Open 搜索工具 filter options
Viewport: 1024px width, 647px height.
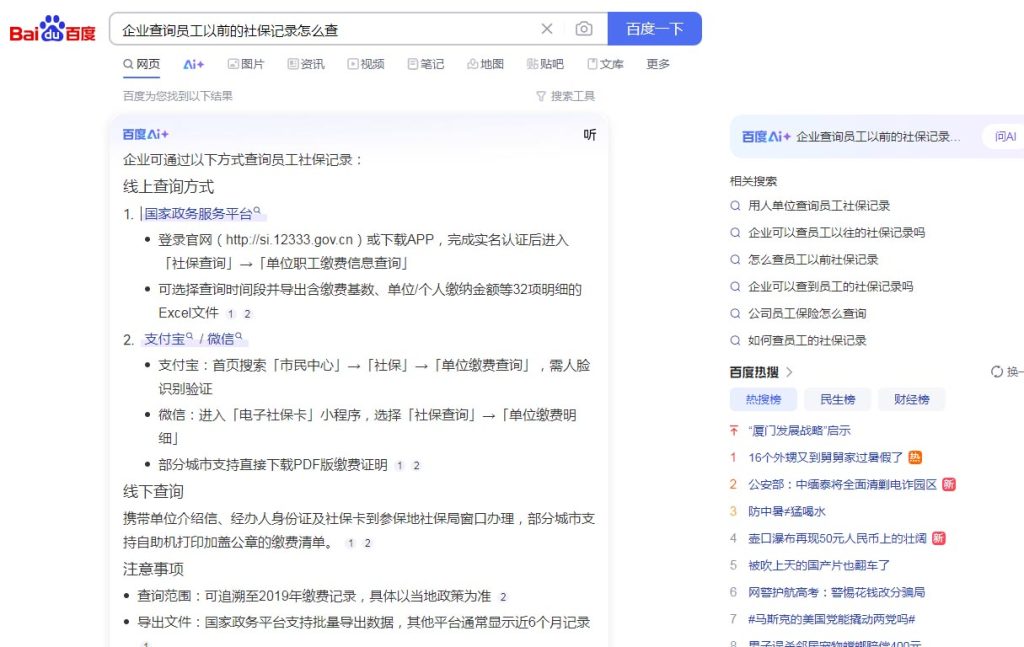(566, 96)
